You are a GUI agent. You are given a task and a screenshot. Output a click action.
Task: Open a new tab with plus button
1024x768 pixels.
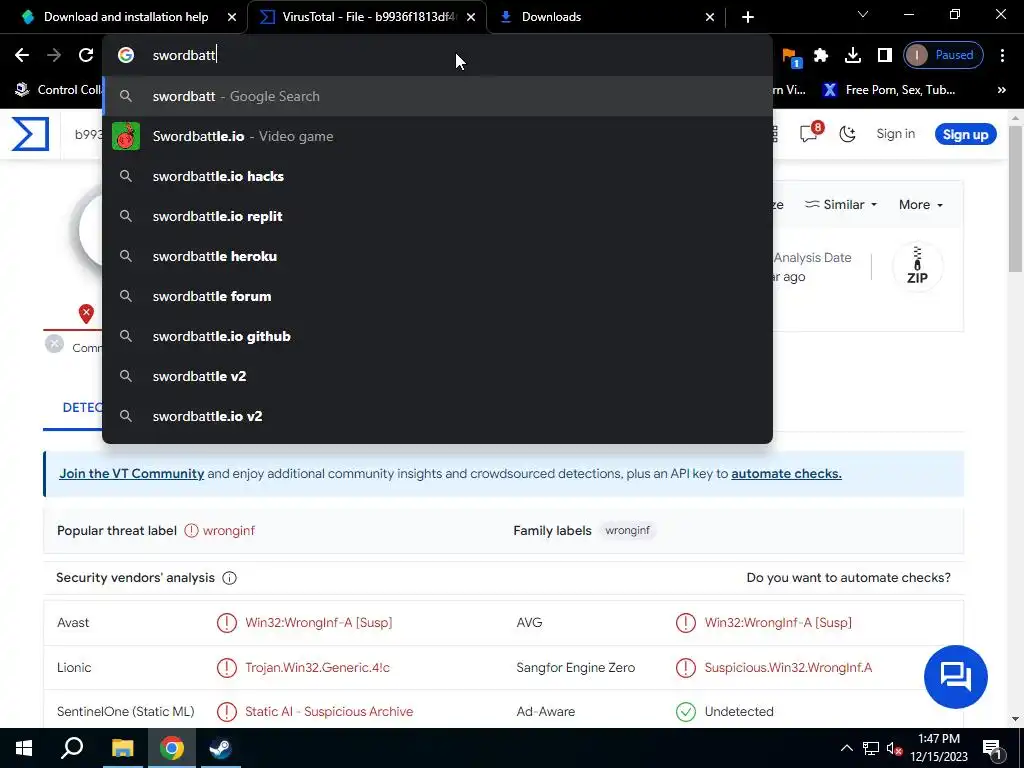[x=748, y=17]
